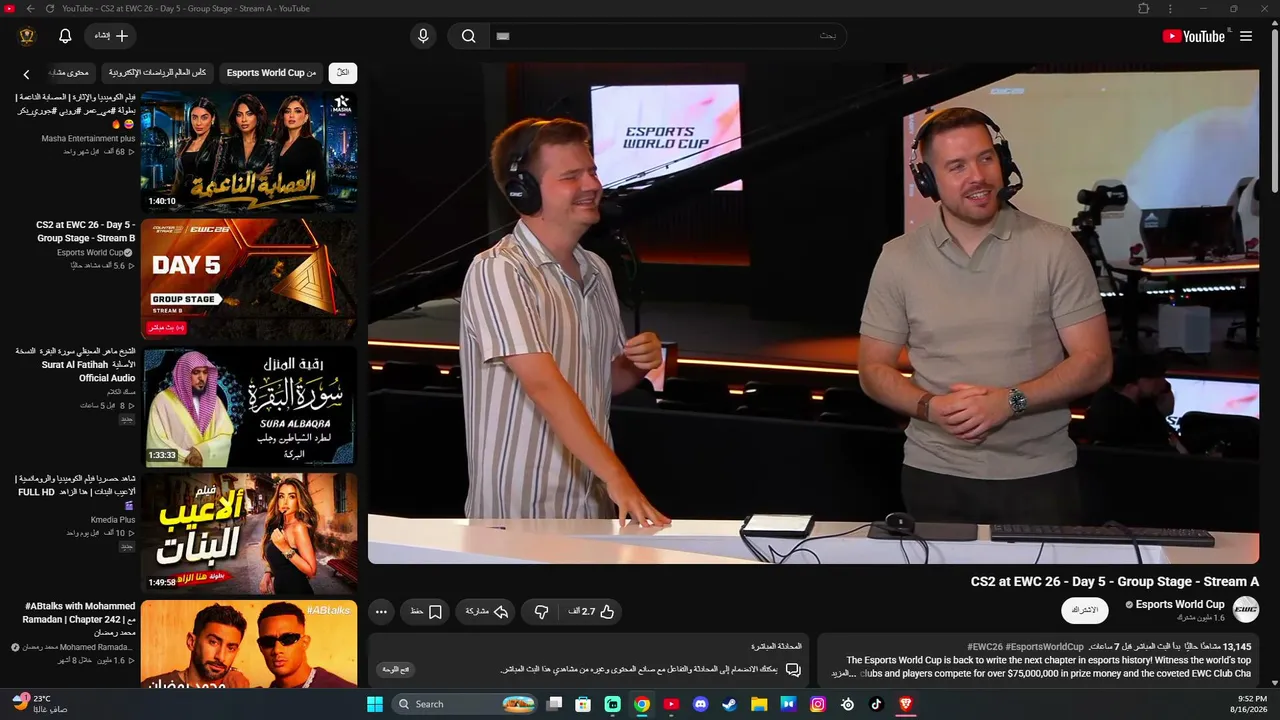Start voice search with the microphone
Viewport: 1280px width, 720px height.
click(x=423, y=36)
